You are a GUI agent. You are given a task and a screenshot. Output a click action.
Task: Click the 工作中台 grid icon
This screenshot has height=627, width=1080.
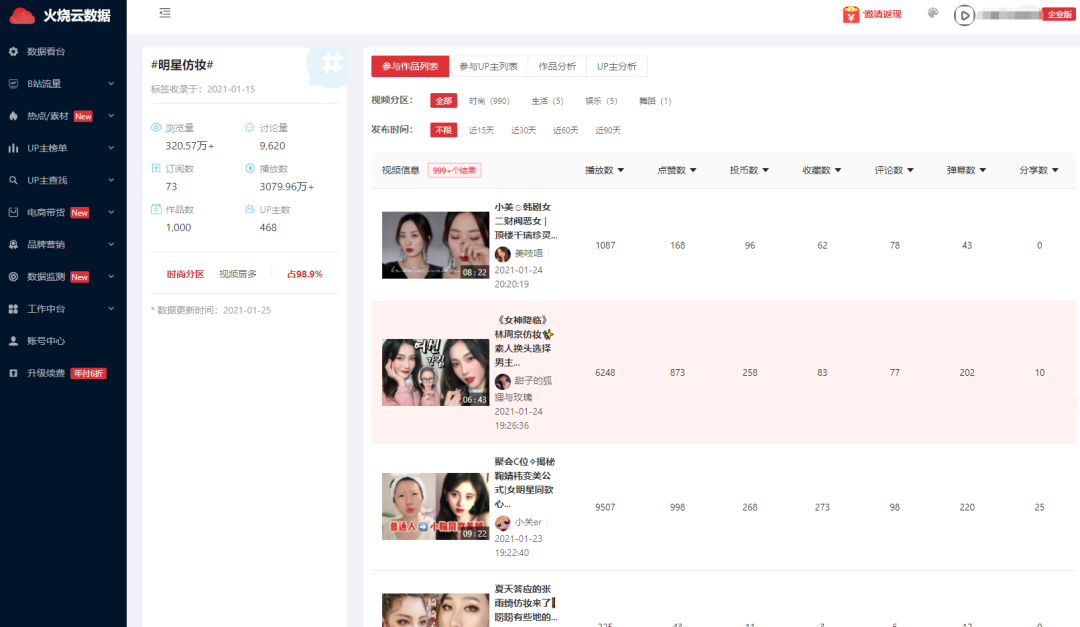click(13, 309)
